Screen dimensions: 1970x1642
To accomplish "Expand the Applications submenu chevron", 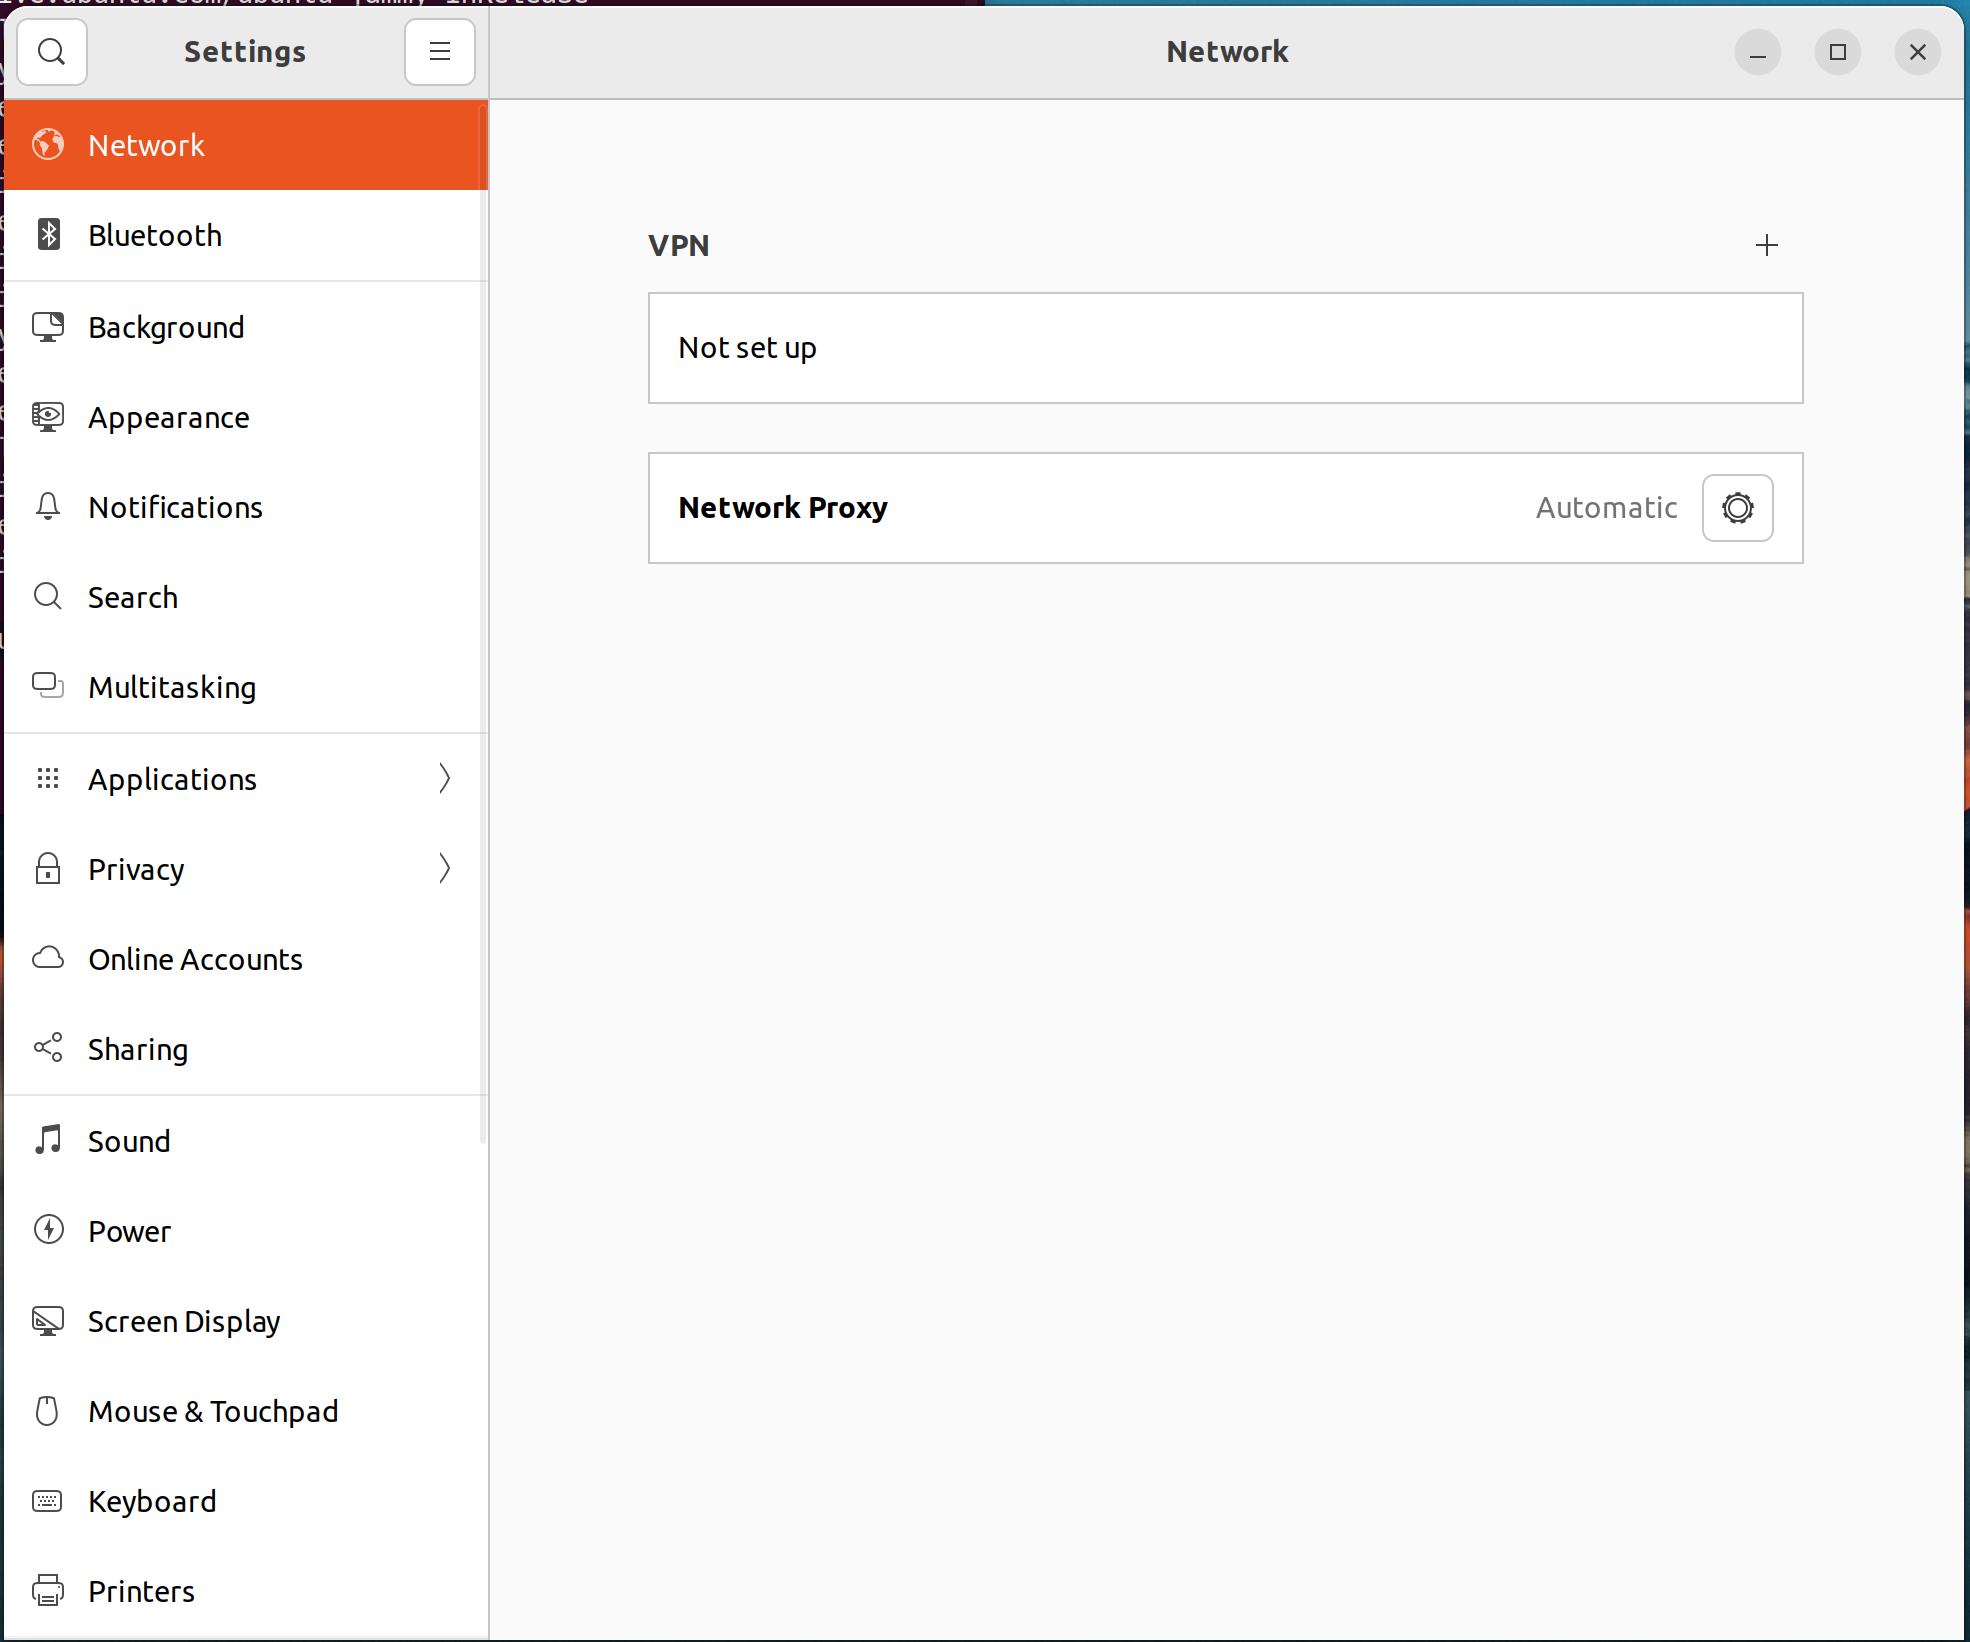I will coord(445,779).
